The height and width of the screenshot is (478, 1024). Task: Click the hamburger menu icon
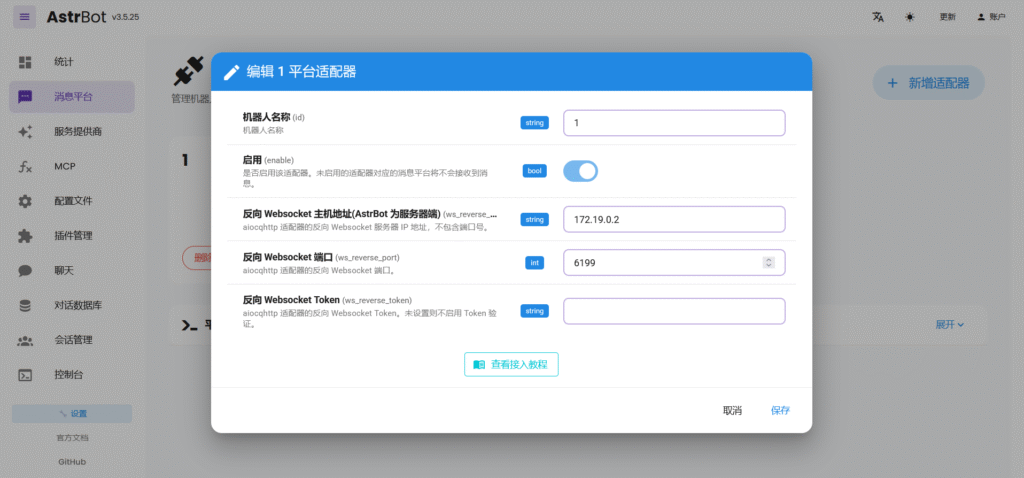click(x=25, y=17)
